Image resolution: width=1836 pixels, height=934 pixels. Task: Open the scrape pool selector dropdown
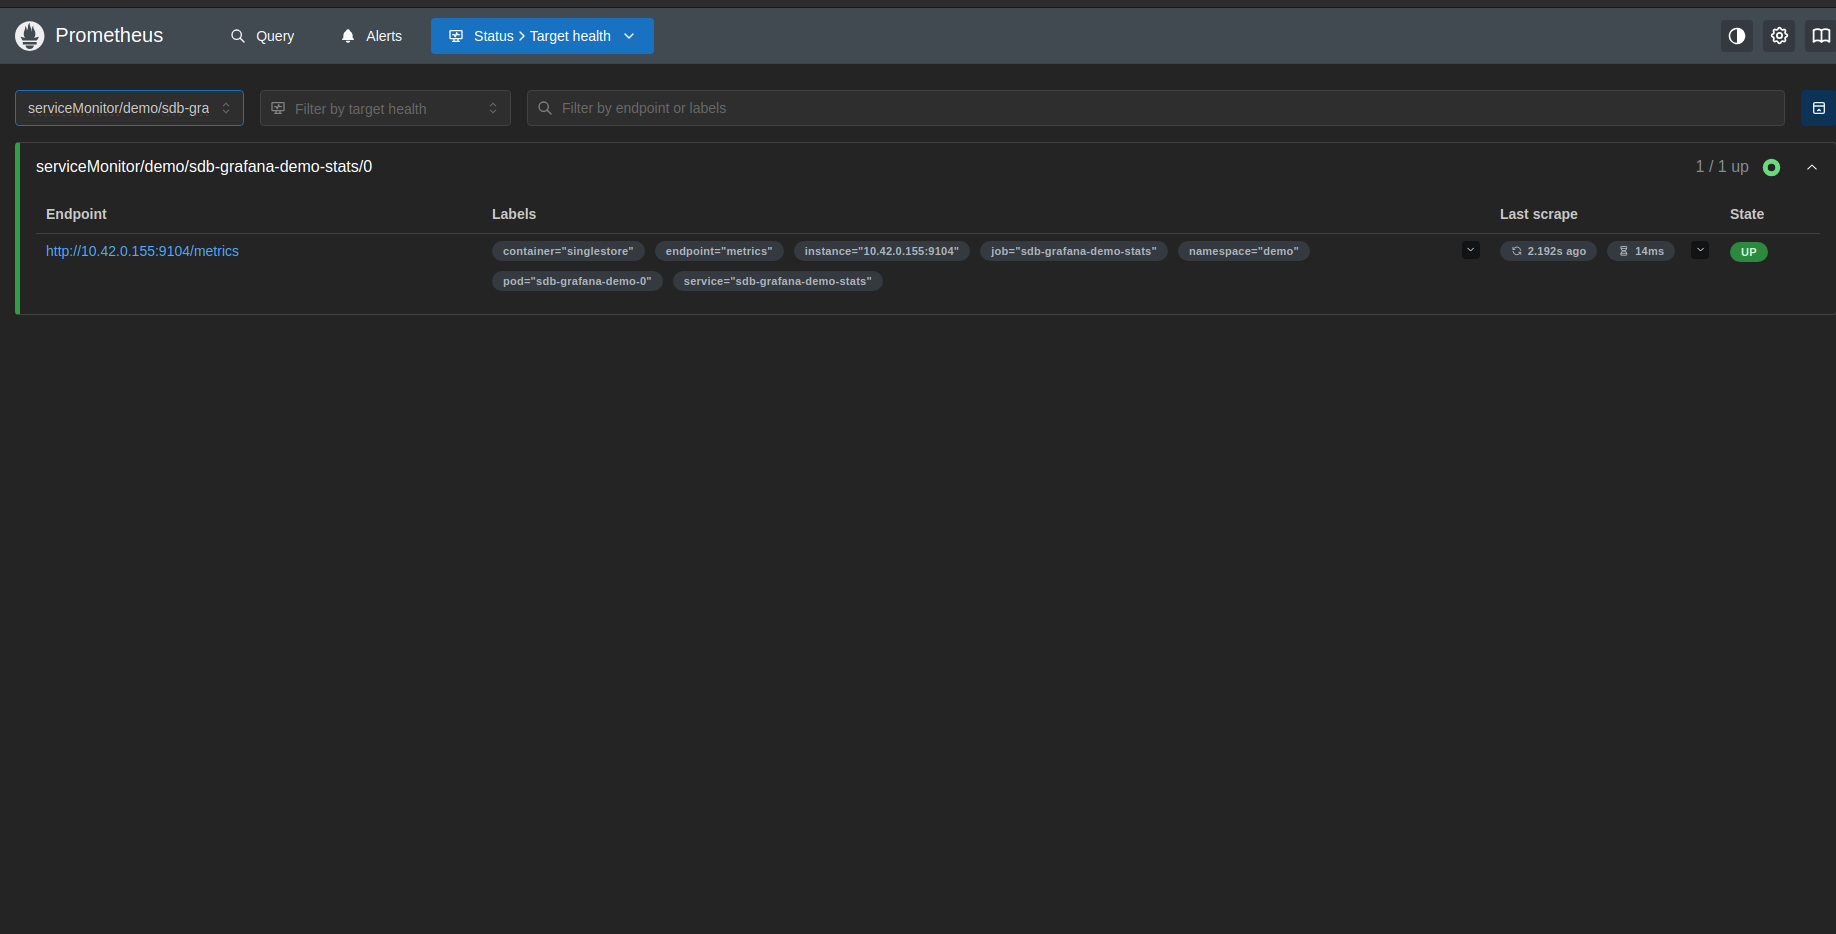point(129,108)
